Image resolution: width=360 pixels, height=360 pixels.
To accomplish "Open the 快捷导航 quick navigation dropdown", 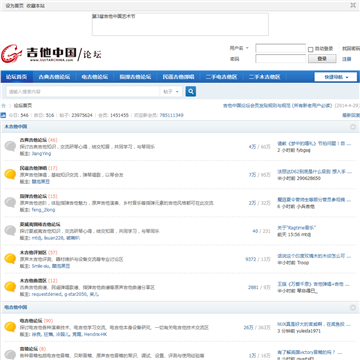I will point(336,77).
